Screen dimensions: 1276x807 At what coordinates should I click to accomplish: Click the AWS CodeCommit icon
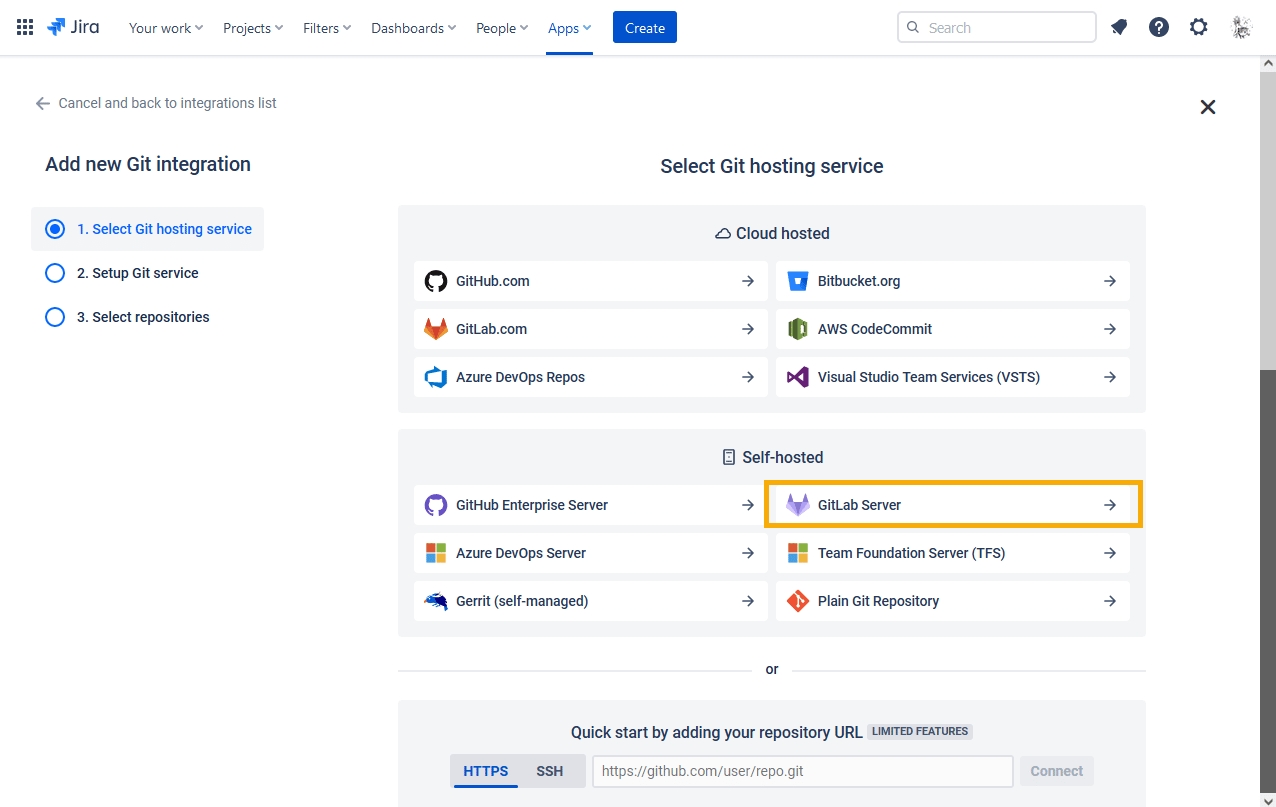click(x=798, y=329)
